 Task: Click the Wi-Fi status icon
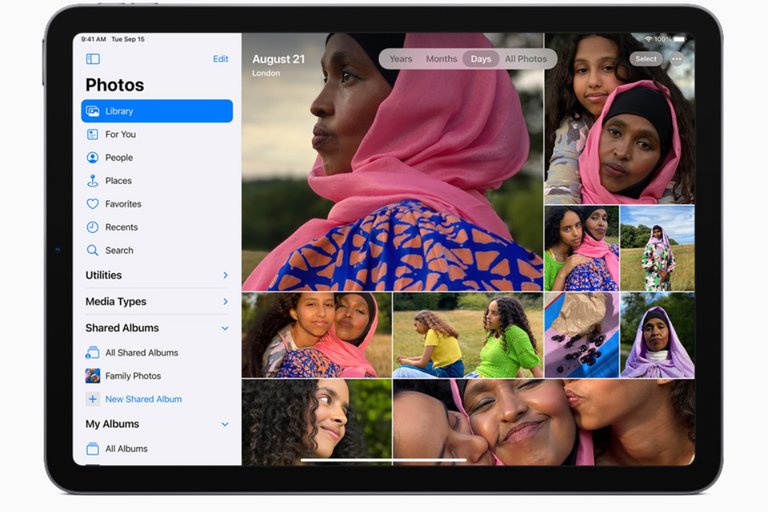click(648, 39)
